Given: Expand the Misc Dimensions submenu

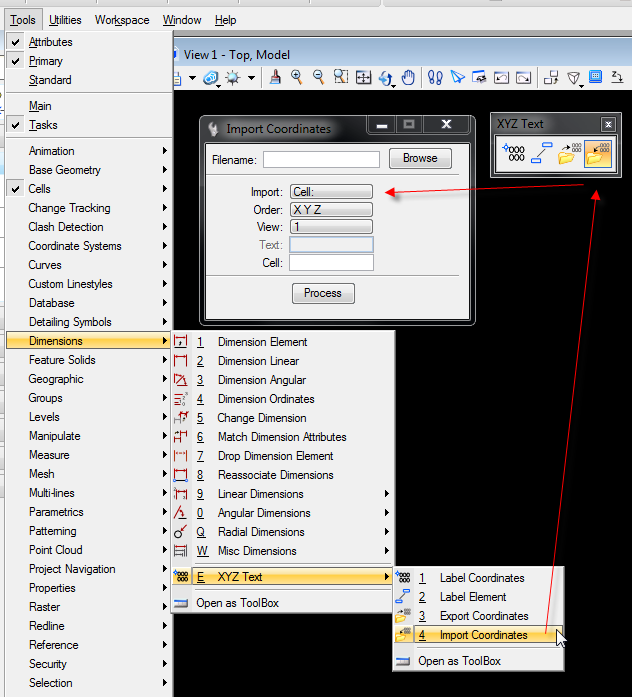Looking at the screenshot, I should (283, 551).
